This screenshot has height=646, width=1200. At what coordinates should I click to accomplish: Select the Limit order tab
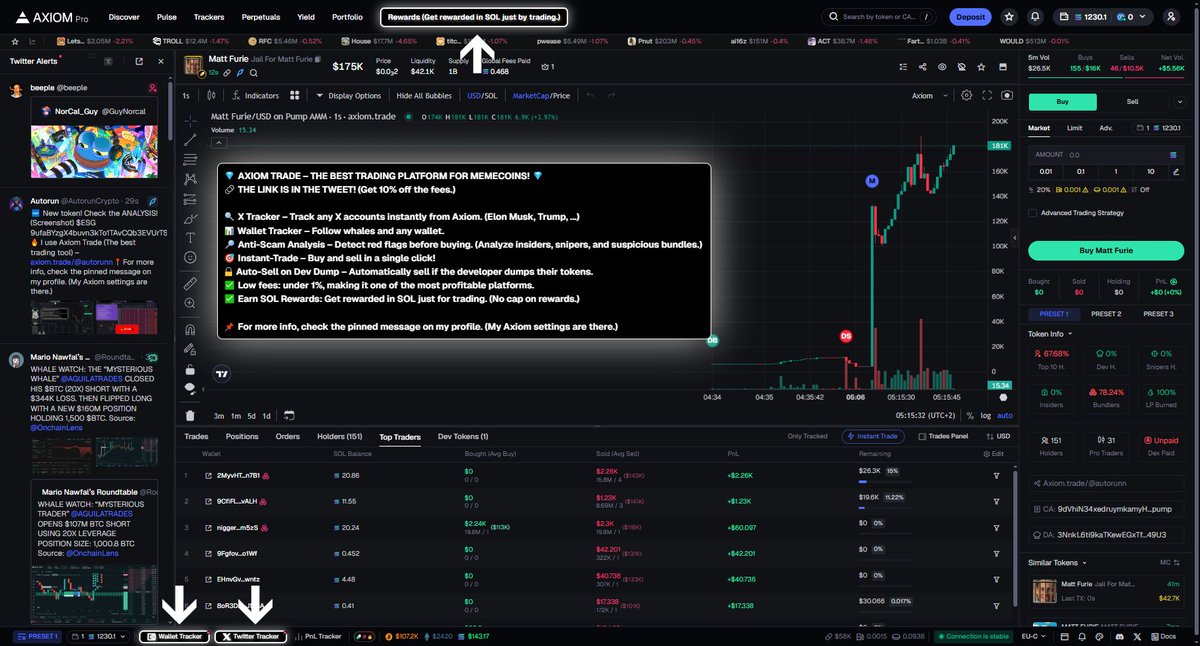tap(1074, 128)
